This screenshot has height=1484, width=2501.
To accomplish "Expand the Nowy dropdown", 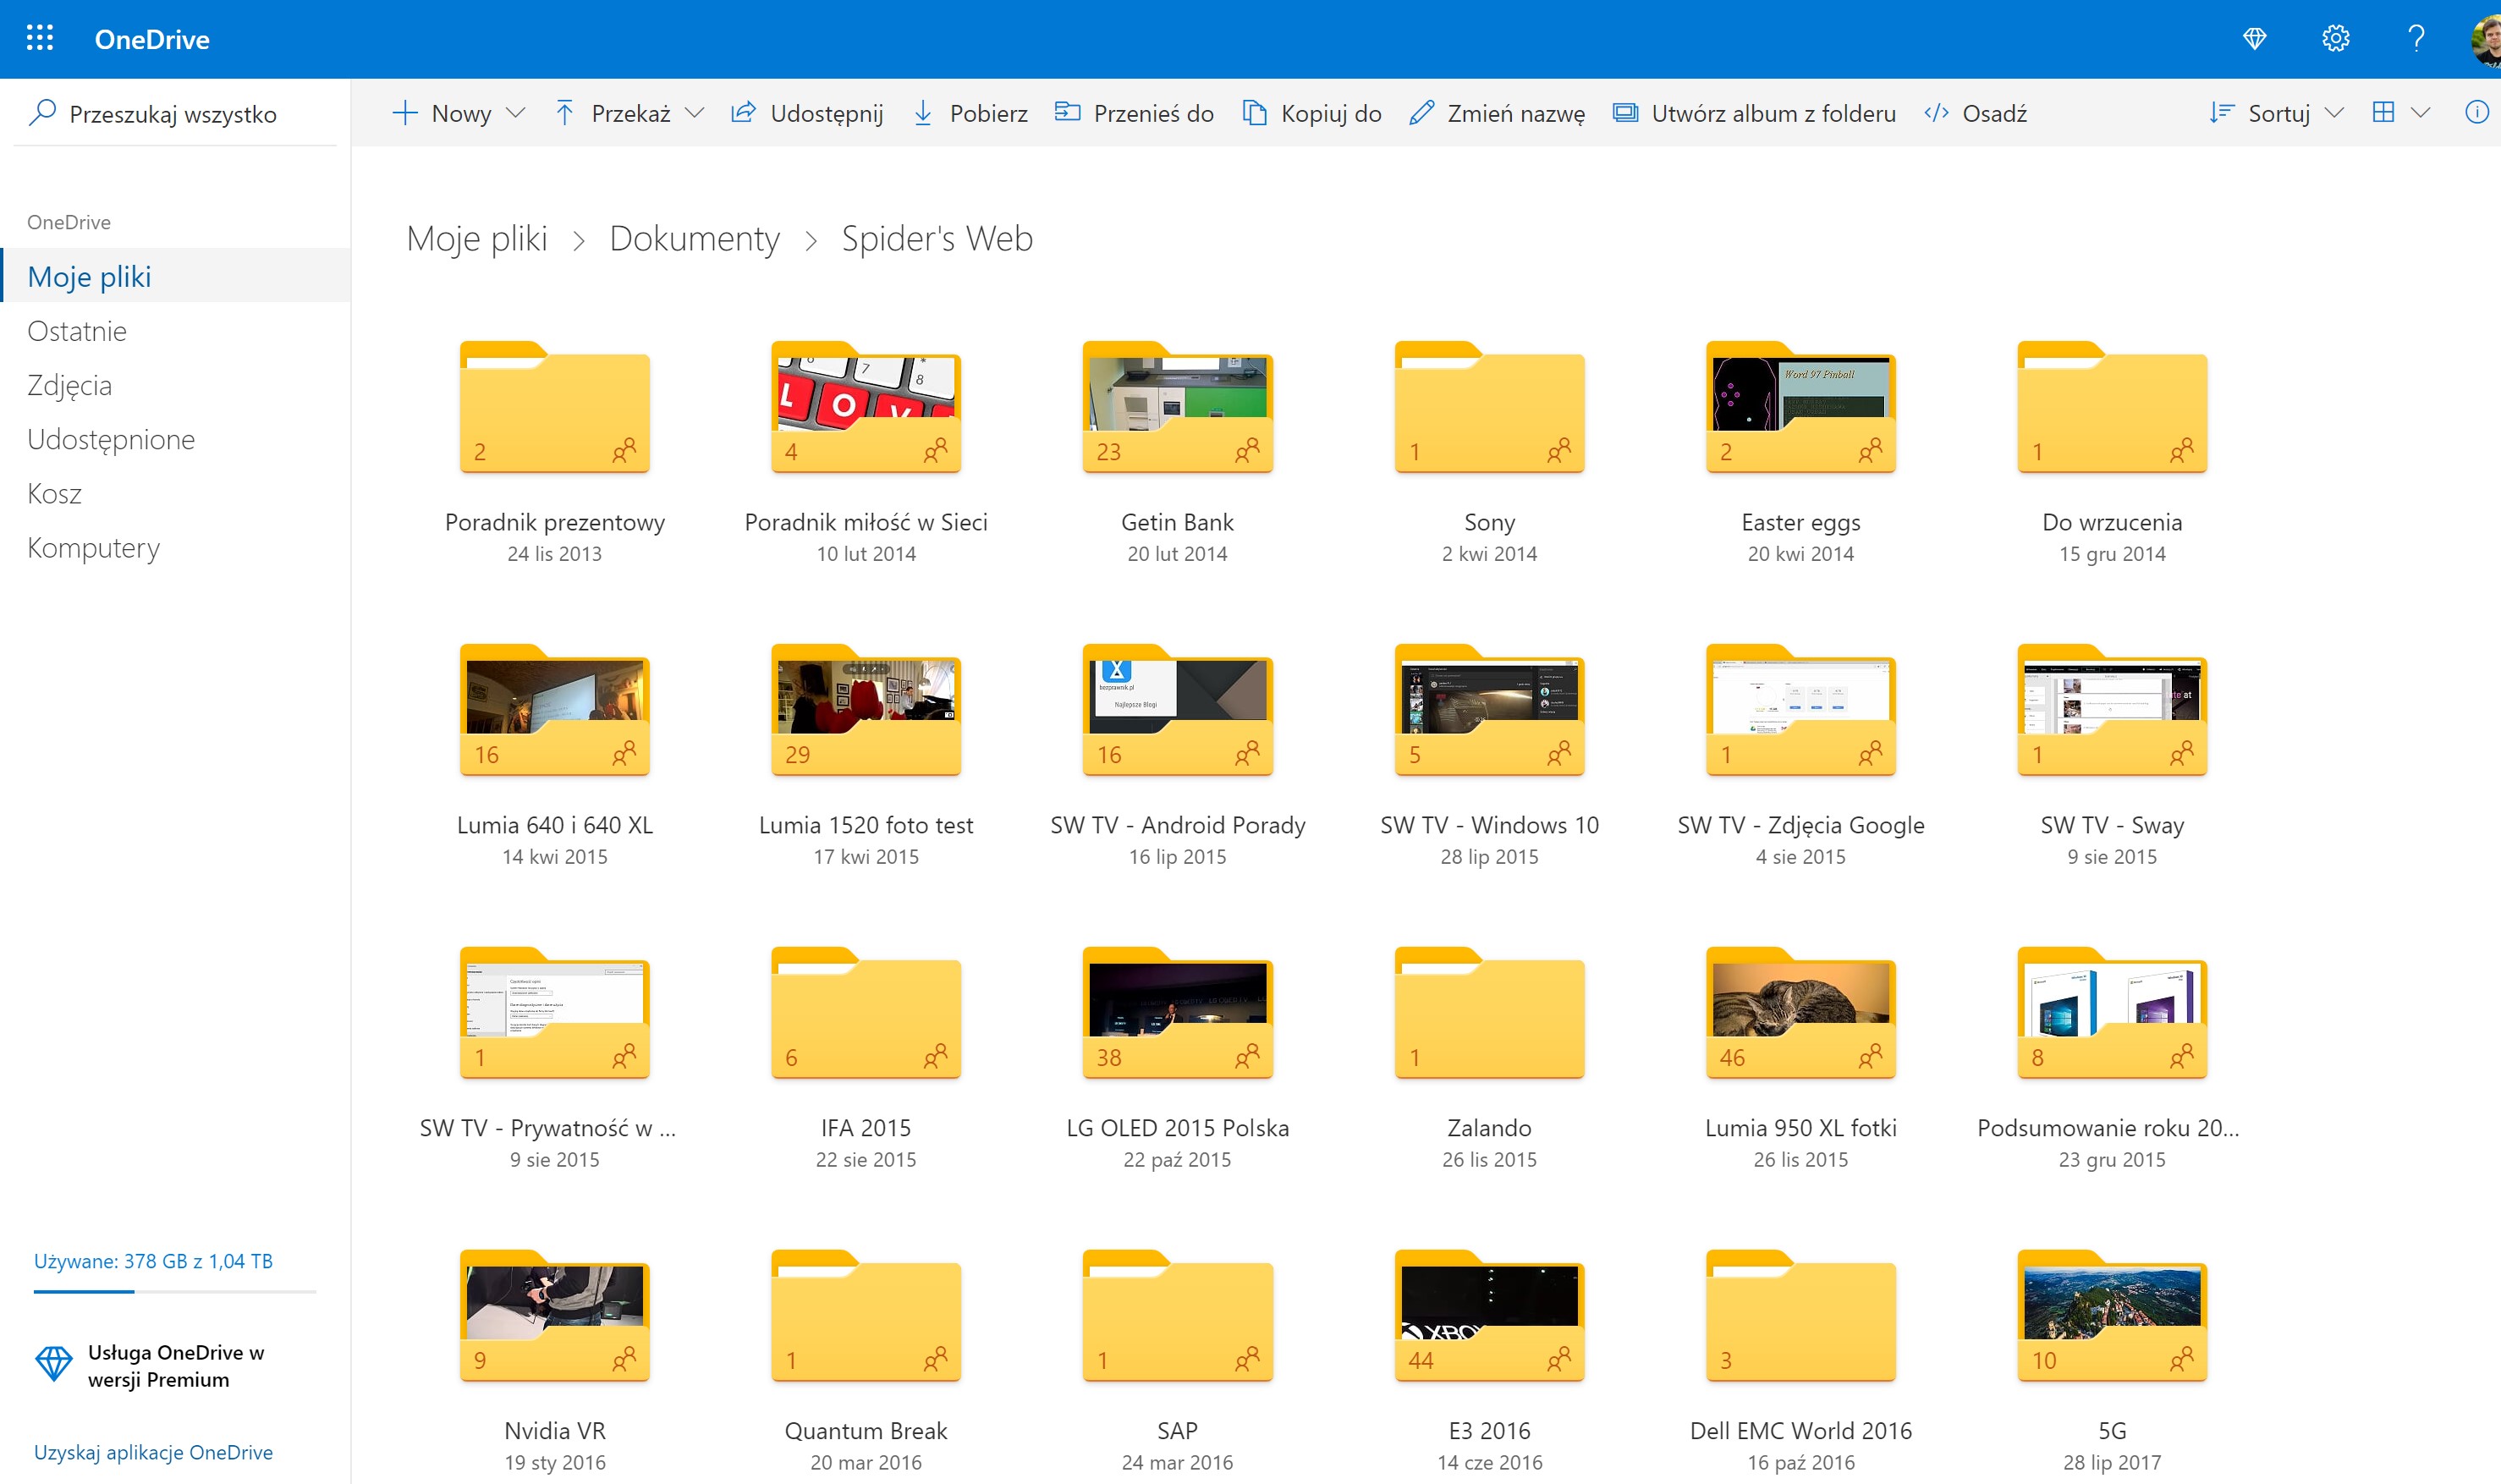I will pos(515,113).
